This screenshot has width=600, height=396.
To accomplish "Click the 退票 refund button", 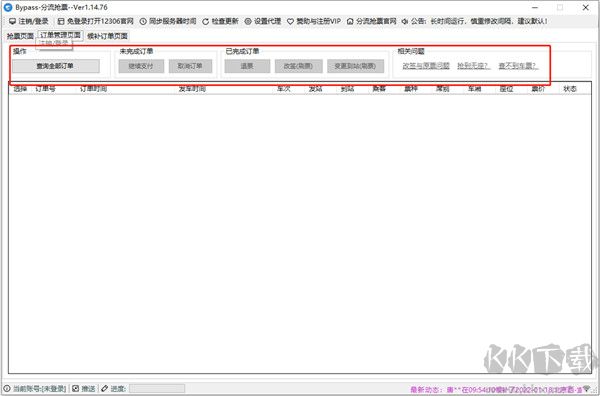I will tap(247, 66).
